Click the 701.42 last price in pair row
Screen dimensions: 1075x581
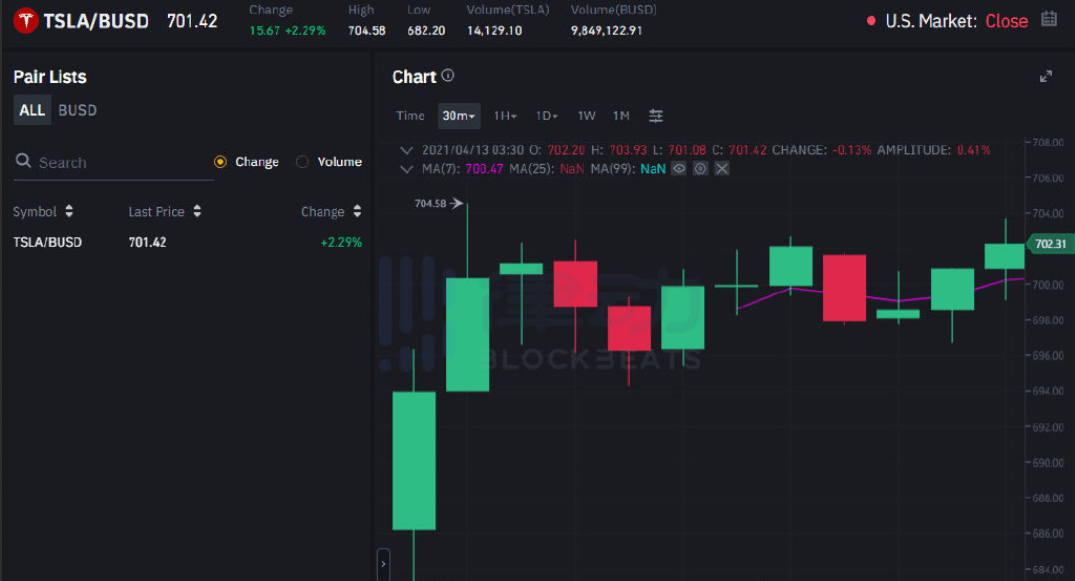click(147, 242)
